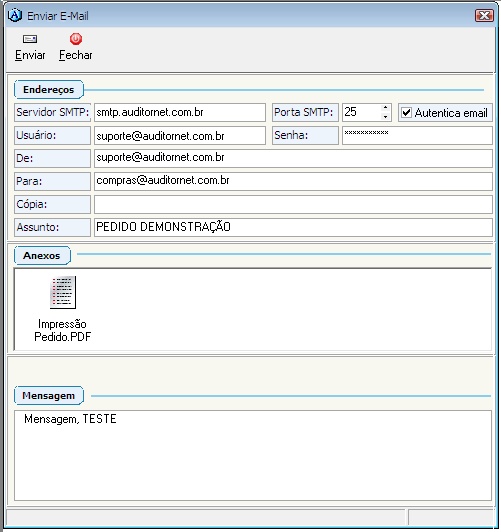Viewport: 501px width, 532px height.
Task: Click the empty Cópia field
Action: tap(293, 205)
